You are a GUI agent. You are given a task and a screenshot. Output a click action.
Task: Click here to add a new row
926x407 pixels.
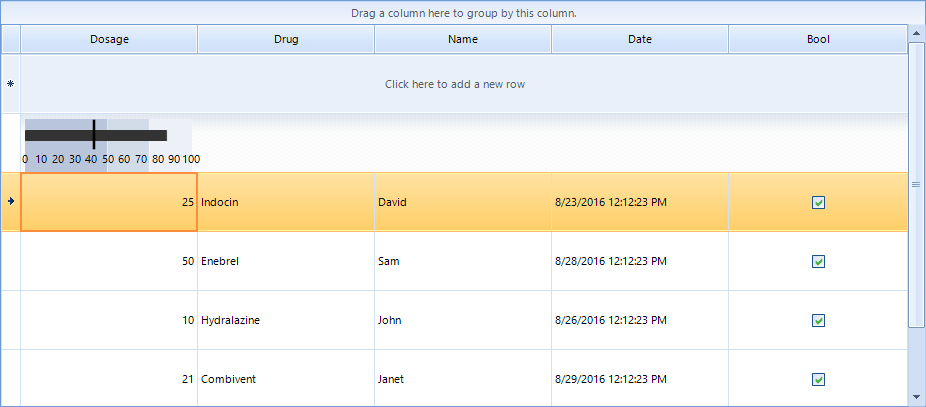(x=455, y=84)
